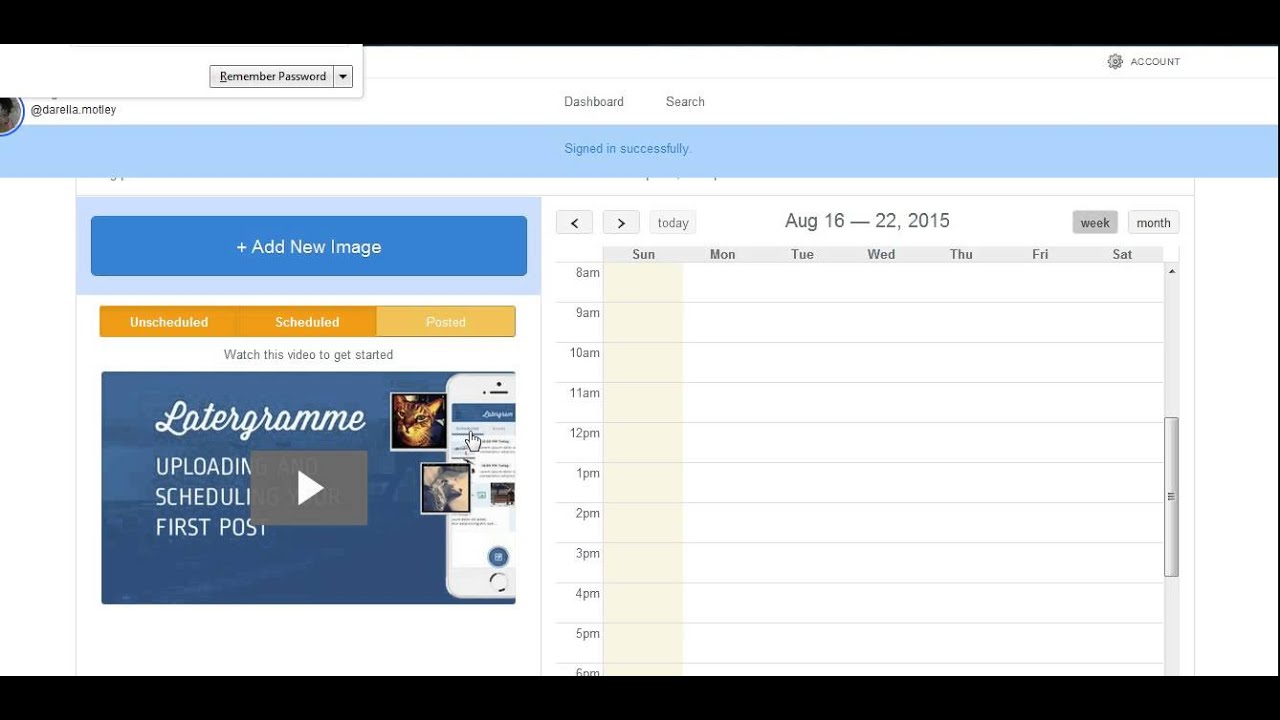Click the 'Watch this video to get started' text
This screenshot has width=1280, height=720.
point(308,355)
